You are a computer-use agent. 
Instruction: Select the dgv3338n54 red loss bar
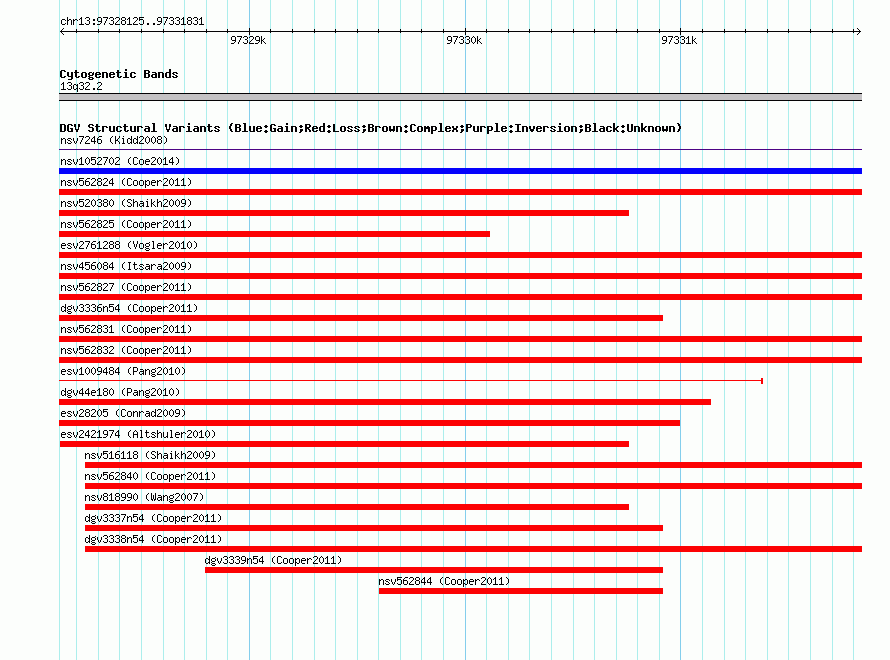tap(473, 549)
